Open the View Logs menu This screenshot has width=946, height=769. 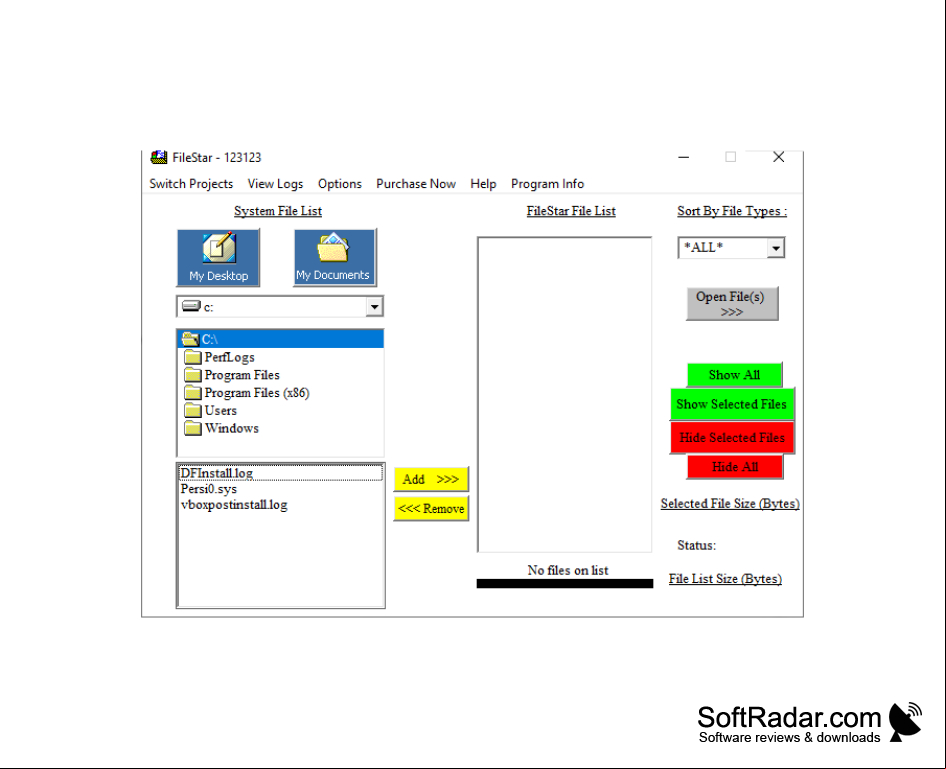[x=275, y=184]
